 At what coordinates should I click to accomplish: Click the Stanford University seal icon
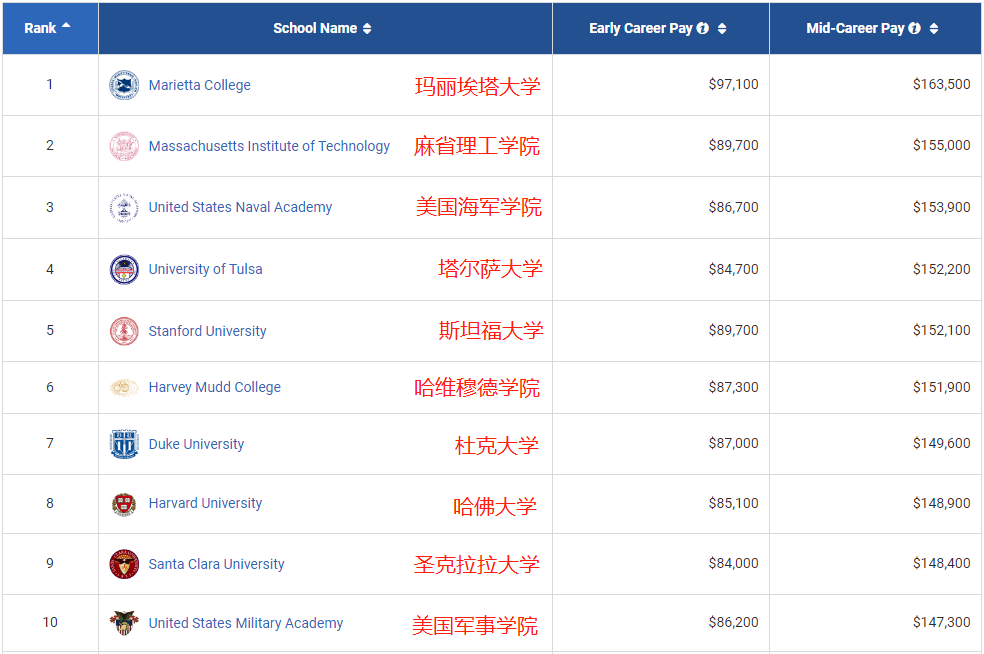point(124,331)
